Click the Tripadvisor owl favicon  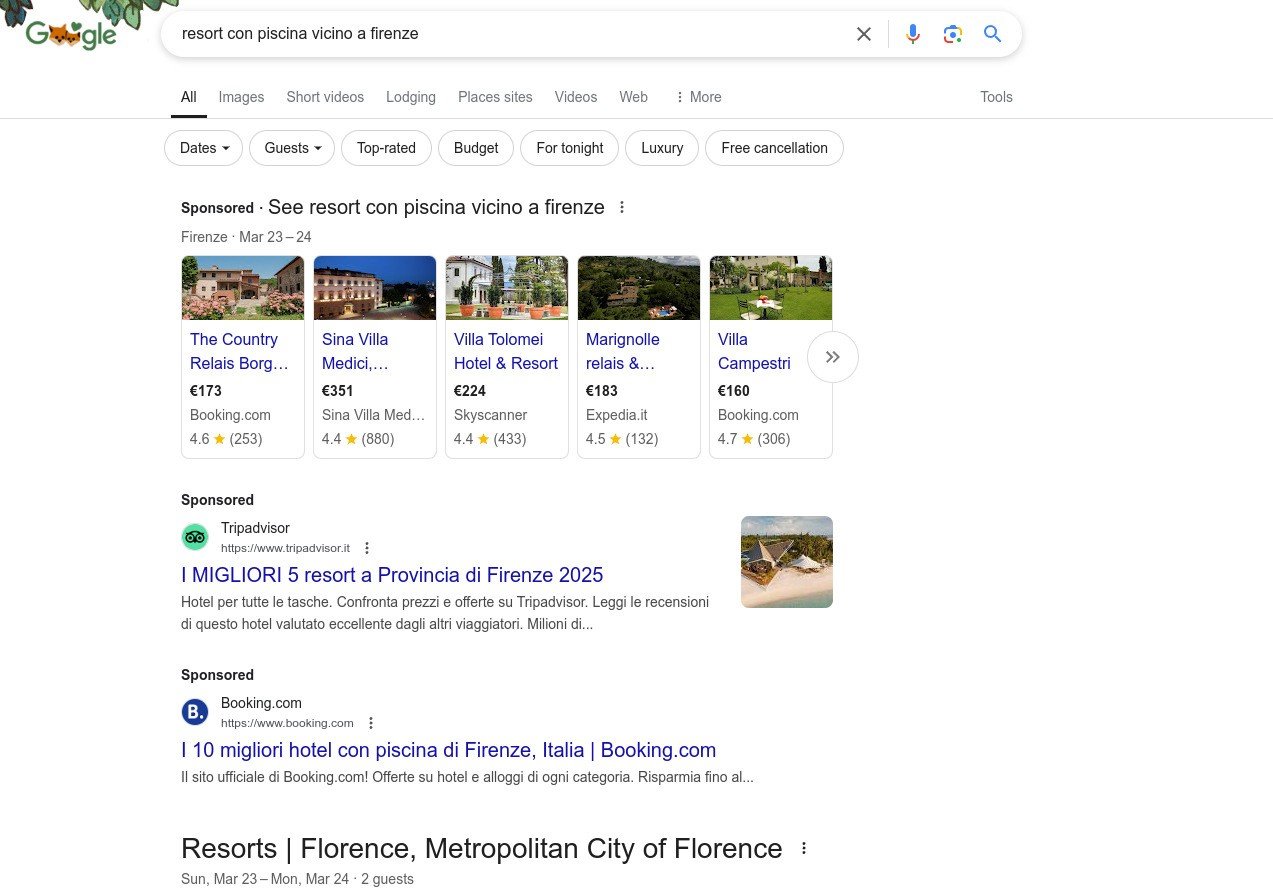coord(195,537)
